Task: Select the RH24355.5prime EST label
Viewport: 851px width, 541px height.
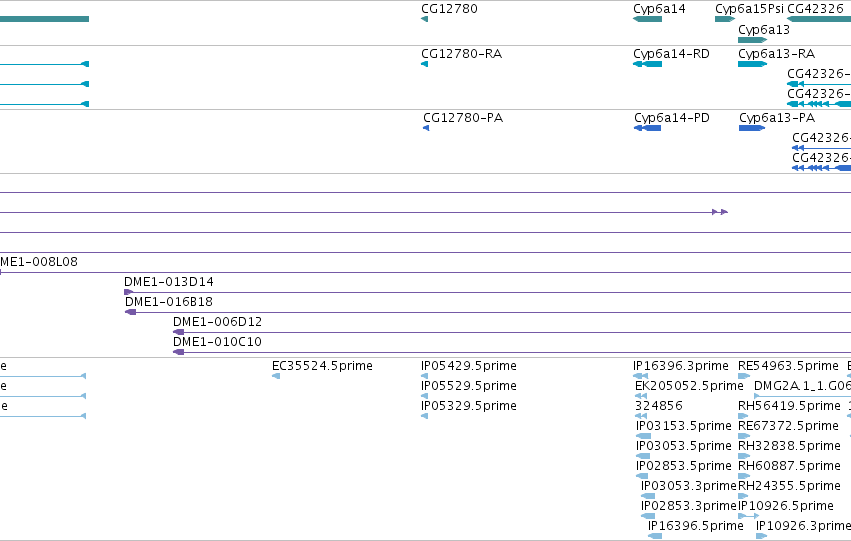Action: click(789, 486)
